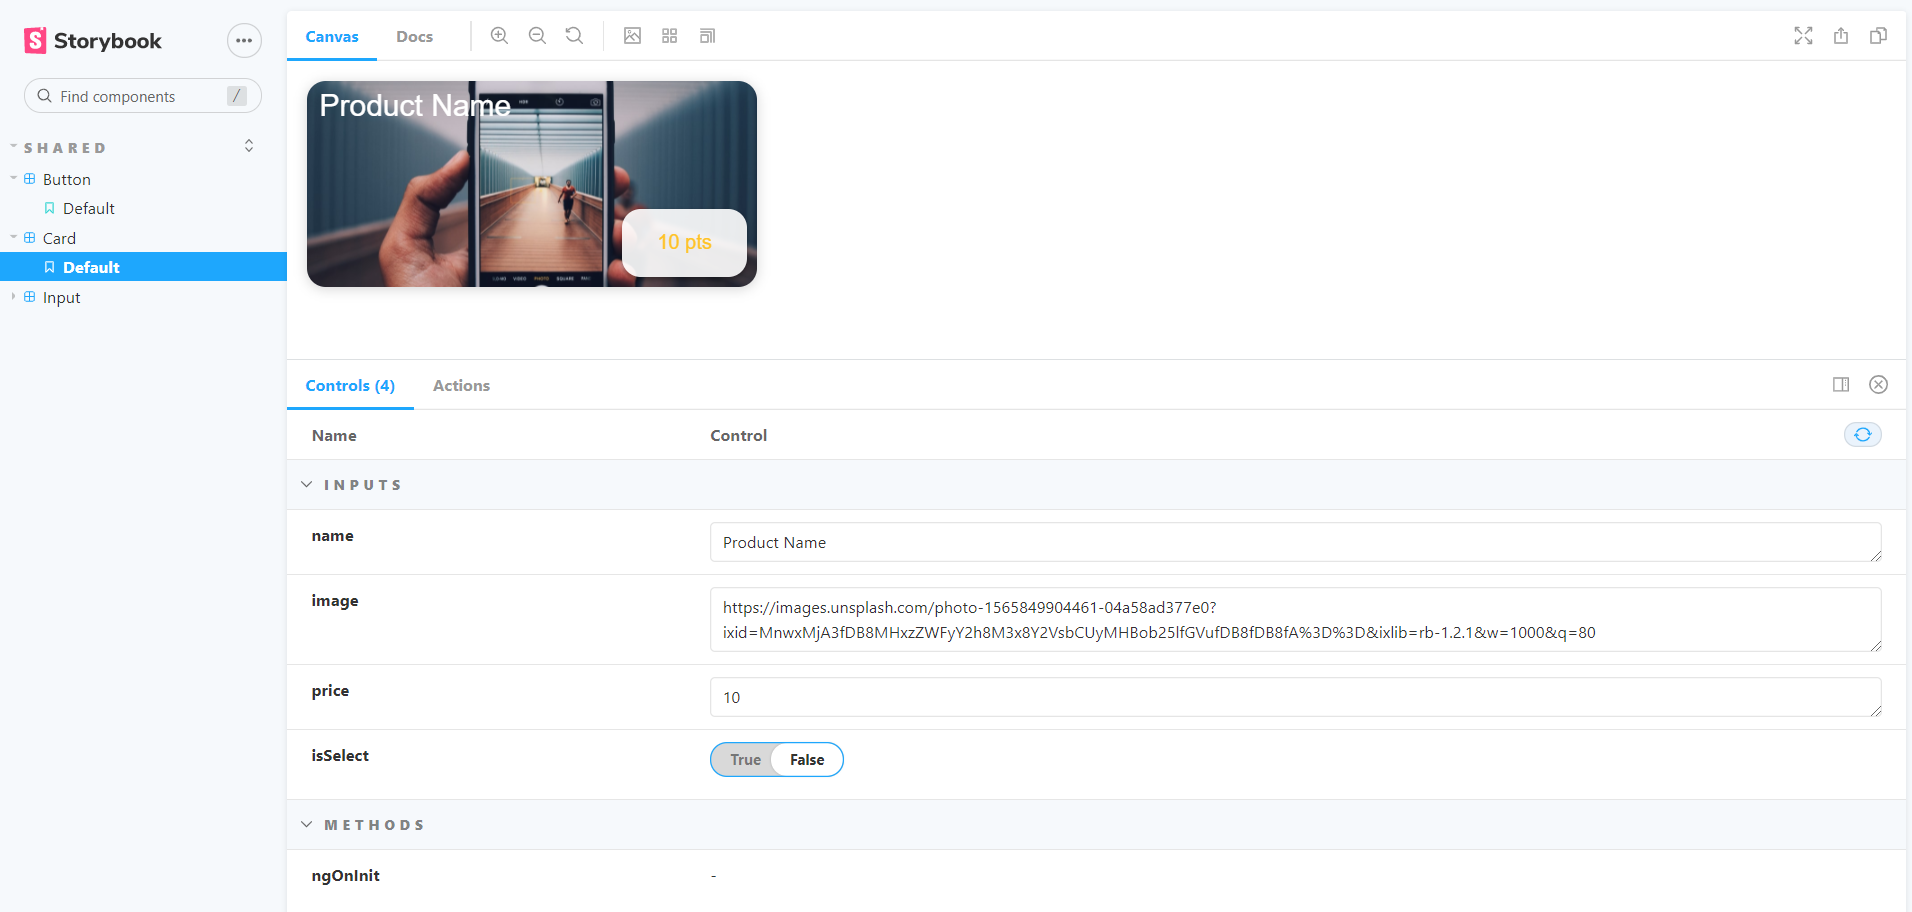Copy the canvas link
Viewport: 1912px width, 912px height.
[1879, 36]
